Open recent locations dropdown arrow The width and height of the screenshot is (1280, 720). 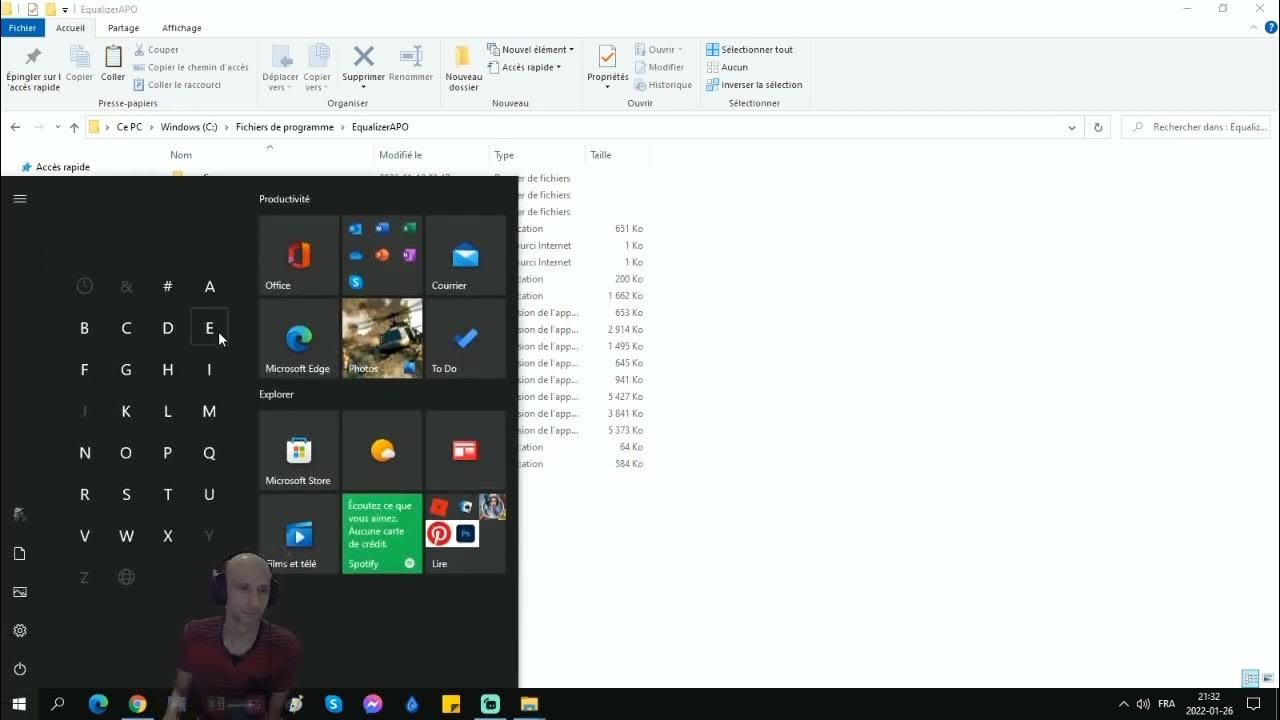click(x=56, y=127)
